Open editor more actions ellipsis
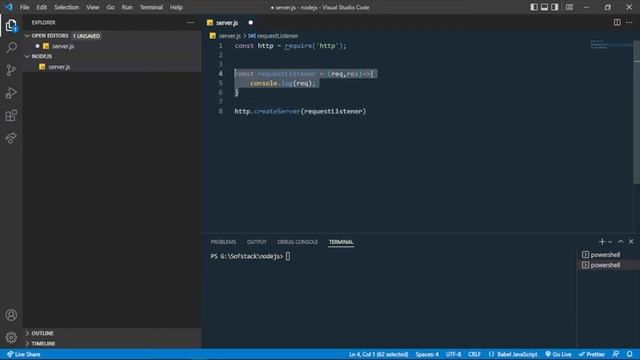Viewport: 640px width, 360px height. tap(629, 22)
